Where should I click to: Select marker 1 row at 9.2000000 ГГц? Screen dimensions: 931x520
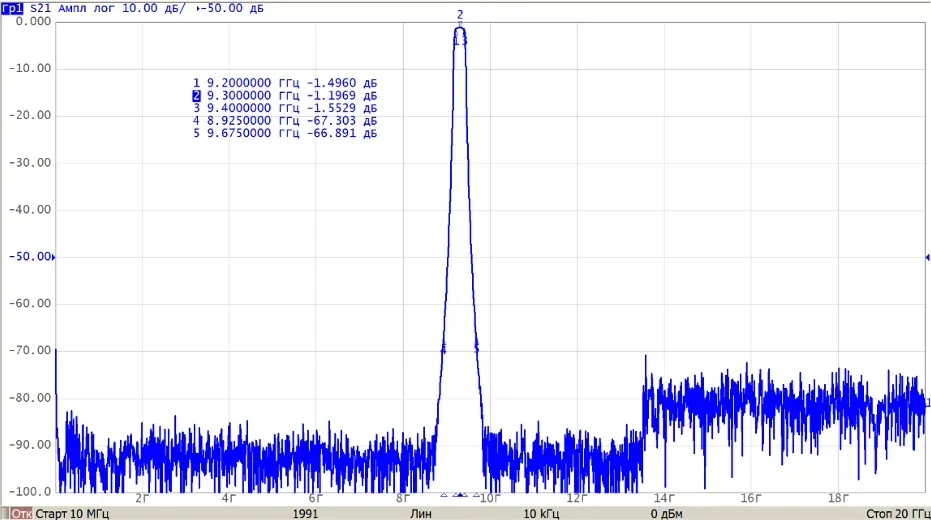pos(285,83)
